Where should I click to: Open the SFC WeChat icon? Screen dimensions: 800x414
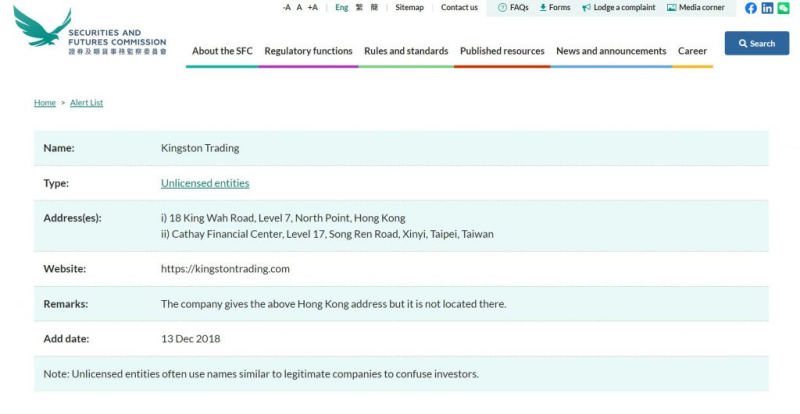(x=783, y=8)
